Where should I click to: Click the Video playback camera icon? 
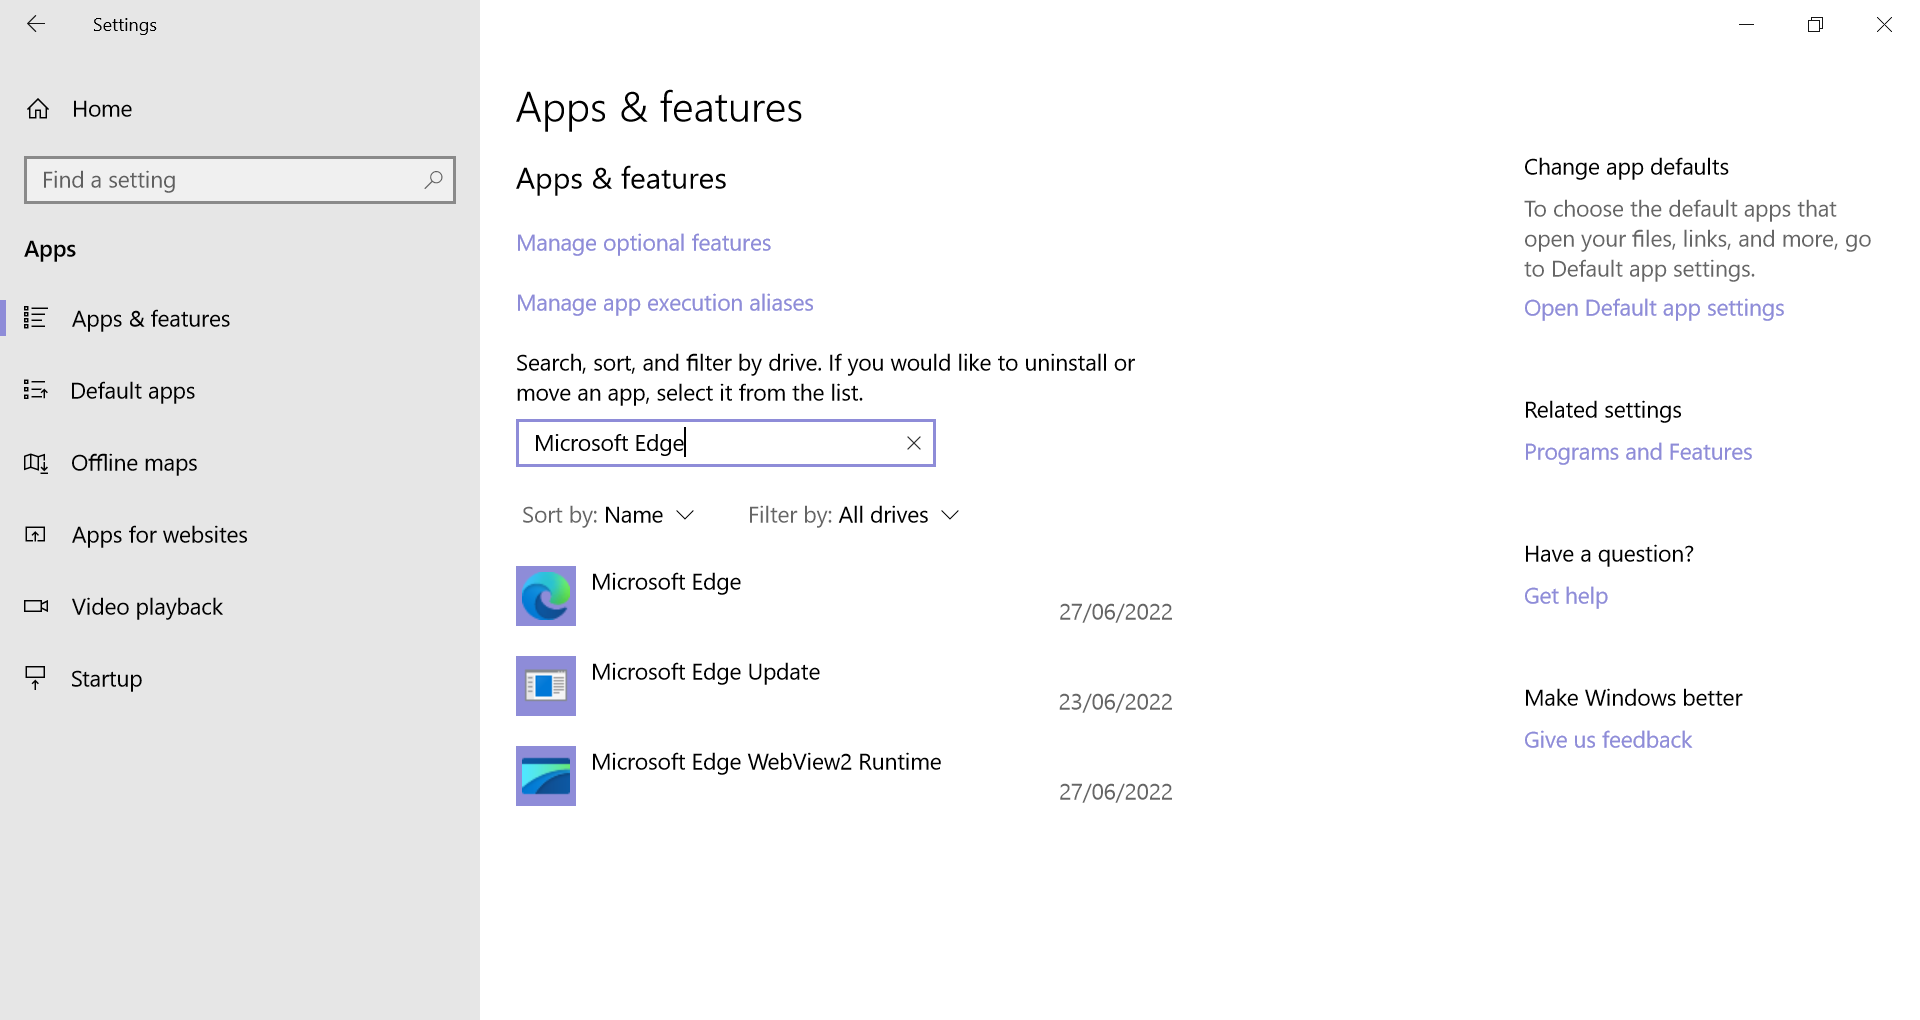(36, 606)
